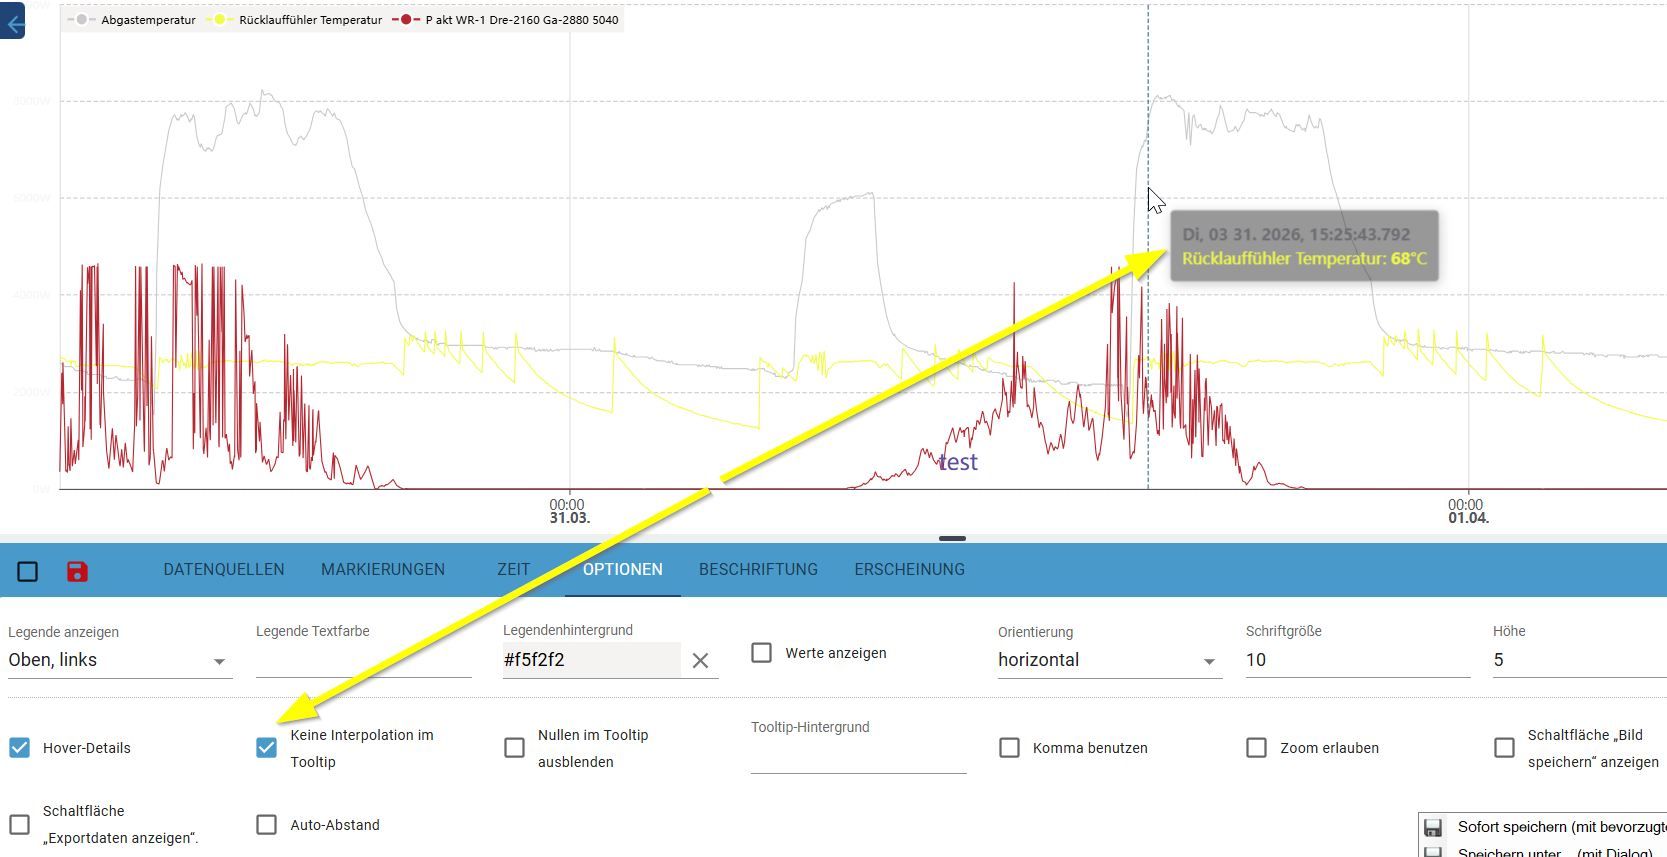Open the Erscheinung tab
1667x857 pixels.
(909, 569)
